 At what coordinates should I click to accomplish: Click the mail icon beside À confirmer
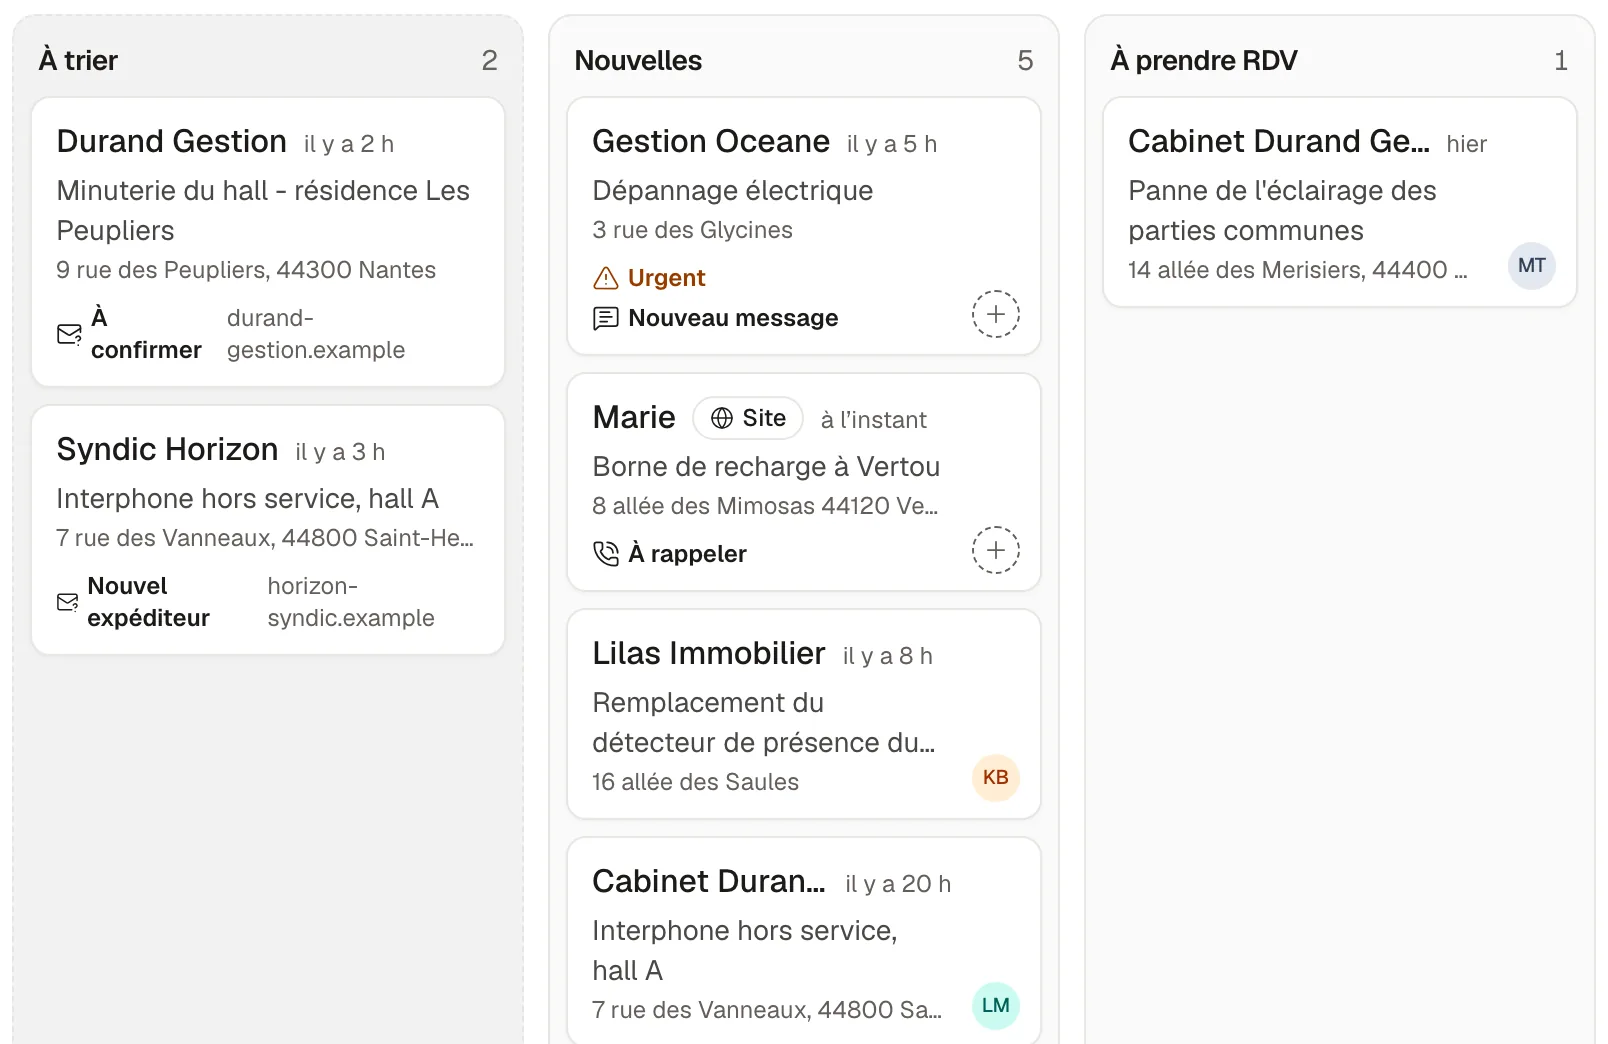(x=69, y=334)
